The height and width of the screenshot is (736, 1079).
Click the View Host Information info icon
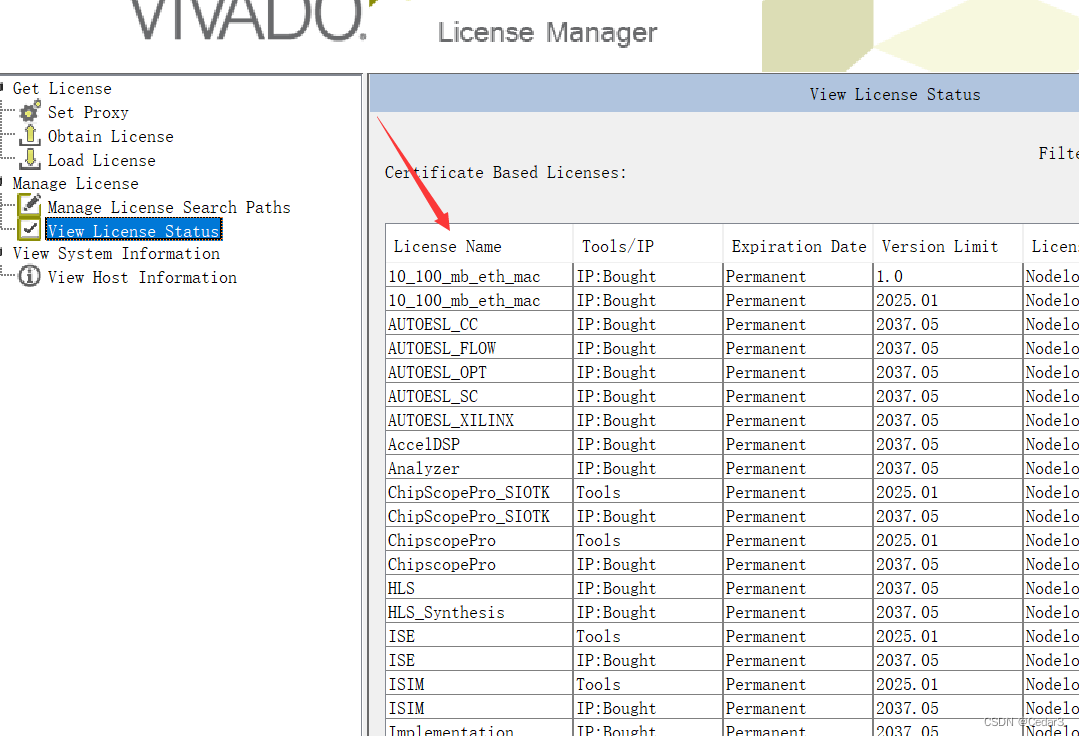tap(30, 277)
